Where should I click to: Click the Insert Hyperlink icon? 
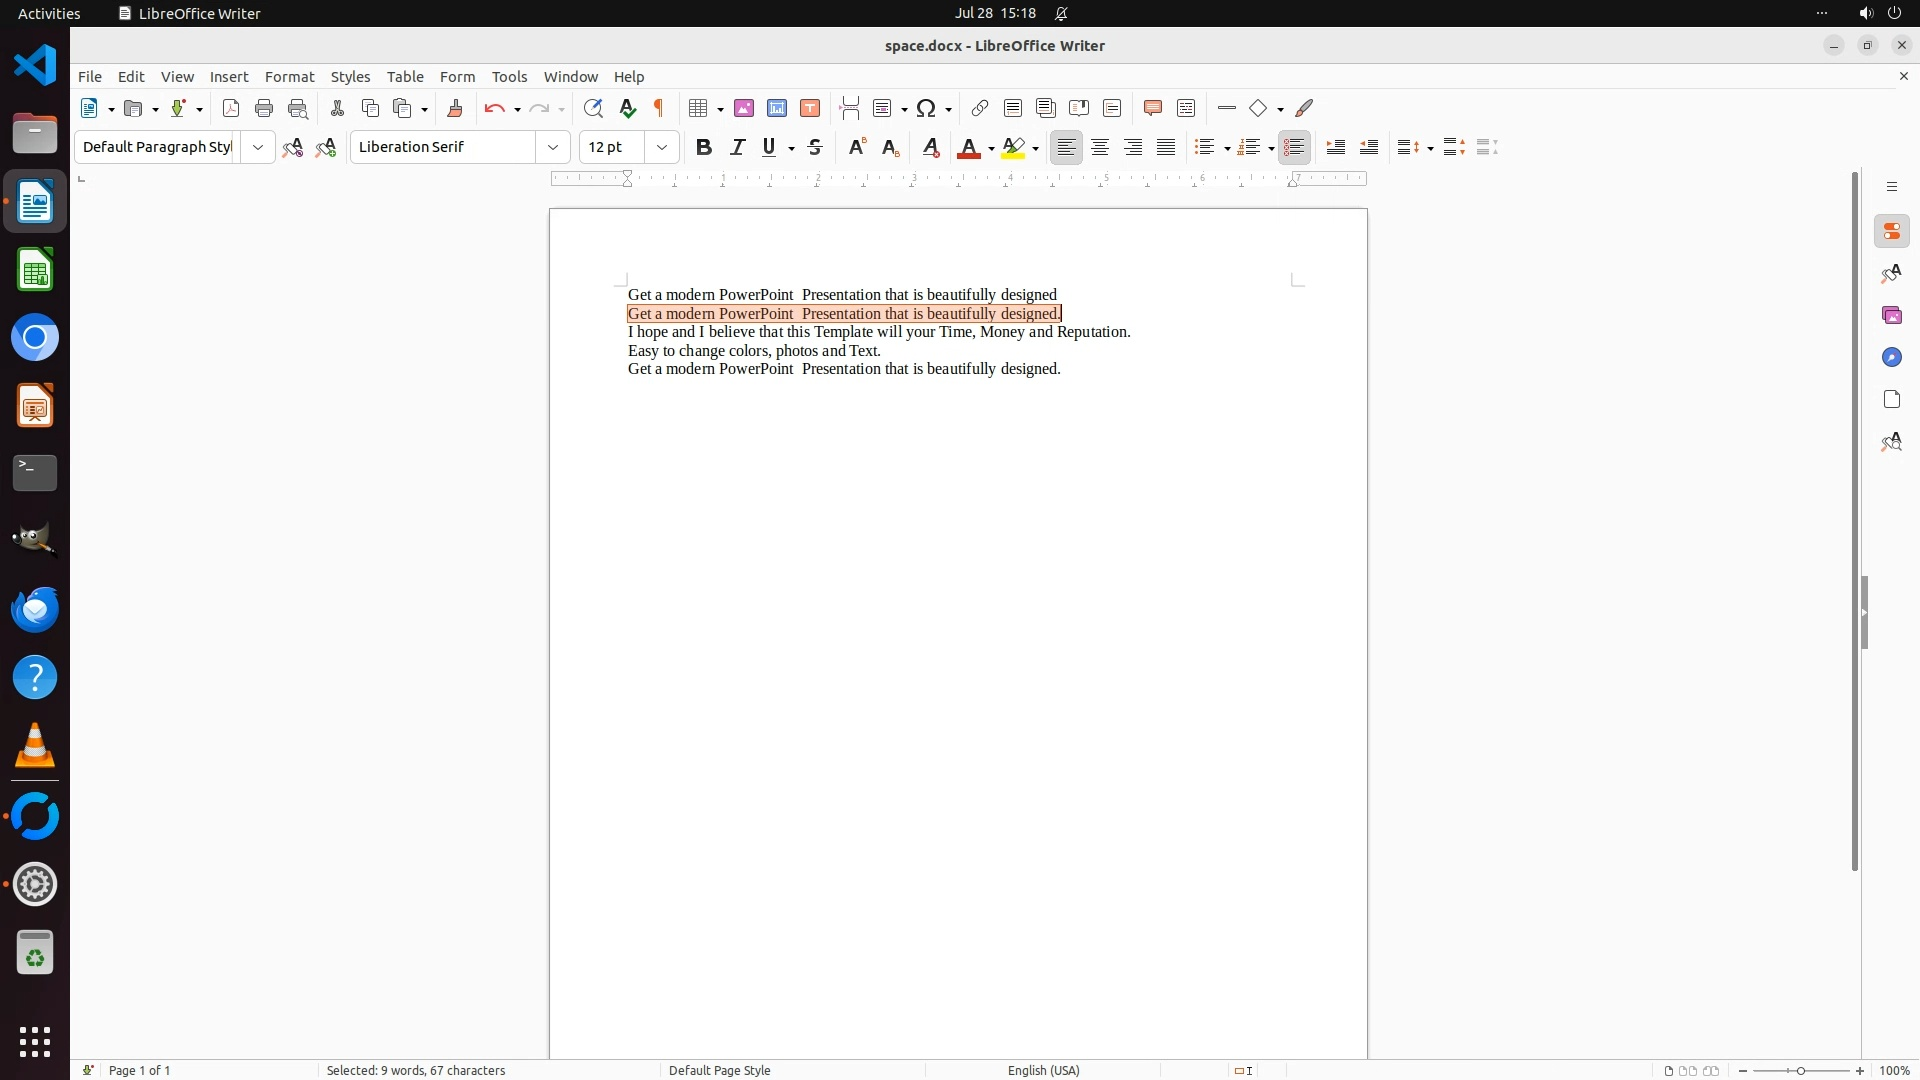(980, 108)
